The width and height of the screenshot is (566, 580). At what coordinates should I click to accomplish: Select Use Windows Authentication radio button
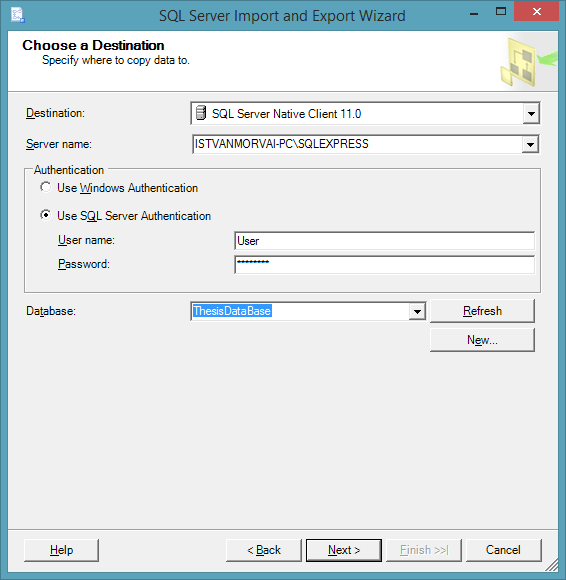(46, 187)
